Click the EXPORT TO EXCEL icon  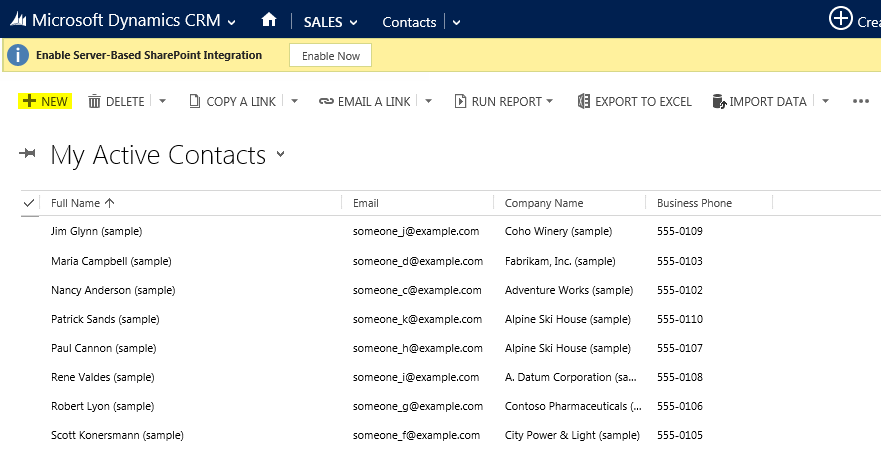(x=584, y=101)
